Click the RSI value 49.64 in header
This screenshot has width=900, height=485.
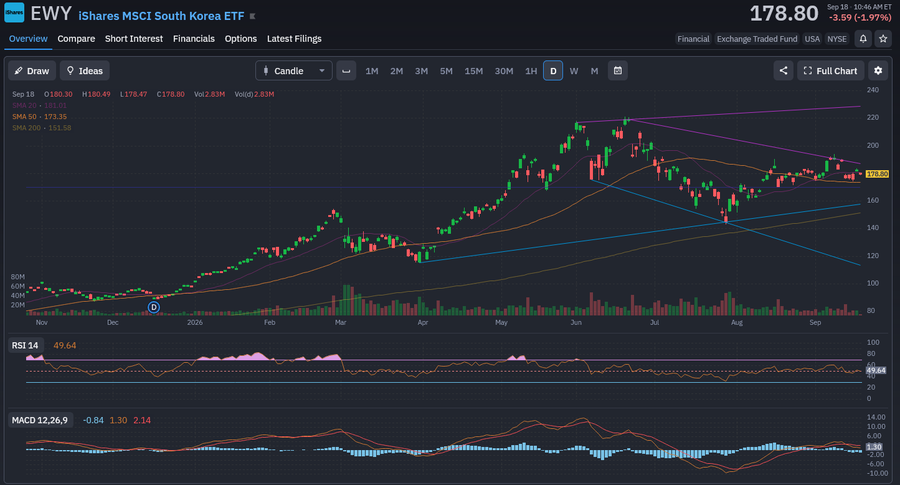point(64,346)
